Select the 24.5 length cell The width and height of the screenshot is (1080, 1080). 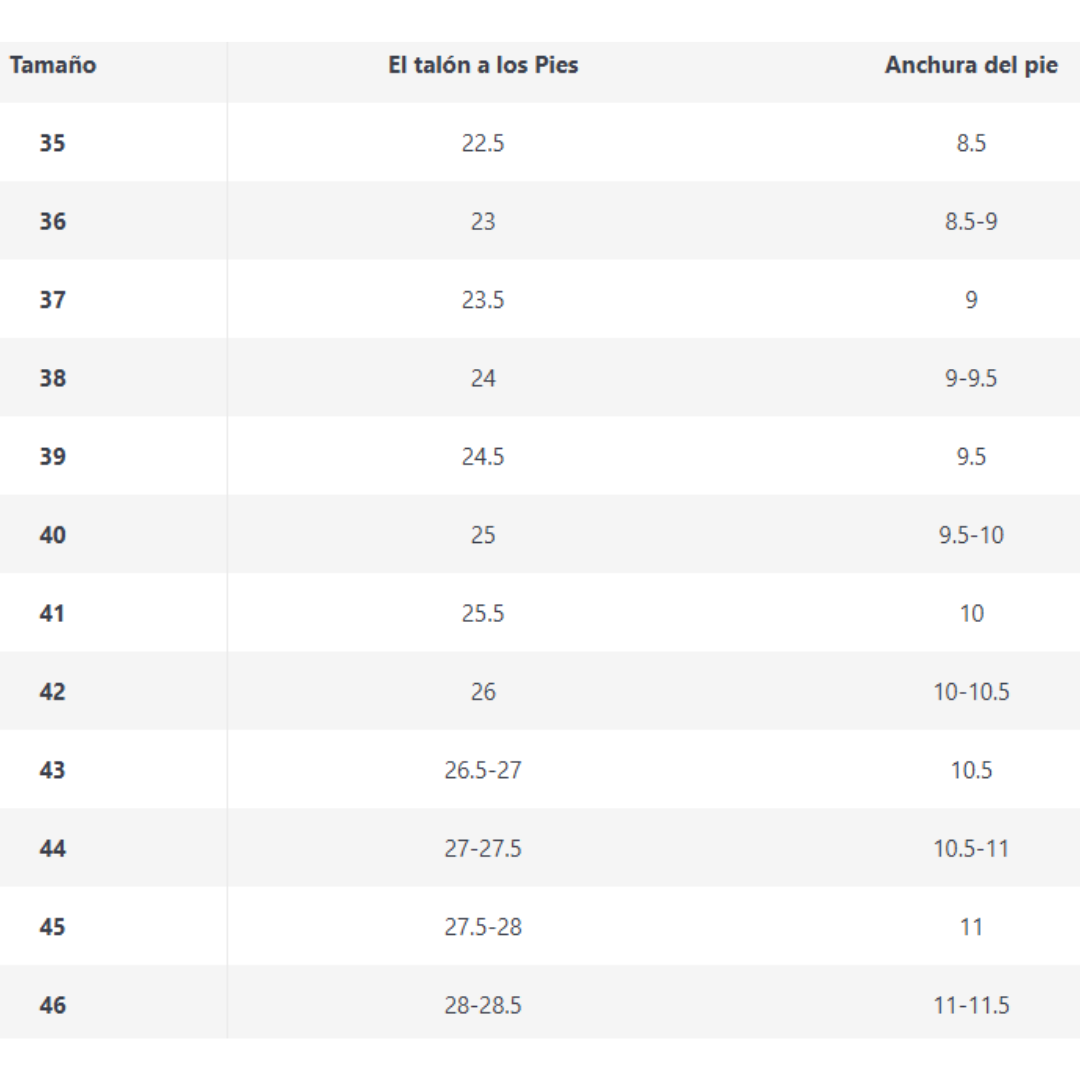[x=483, y=457]
